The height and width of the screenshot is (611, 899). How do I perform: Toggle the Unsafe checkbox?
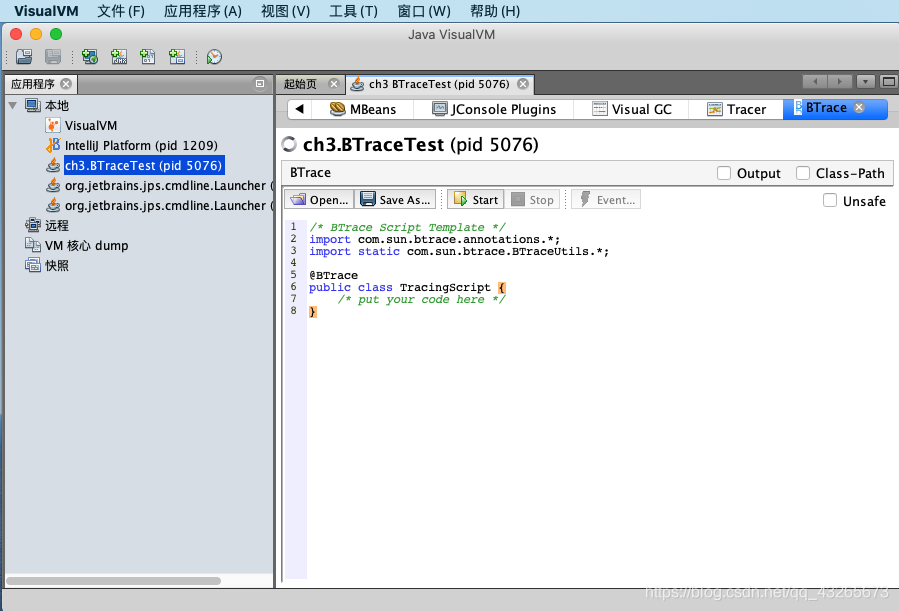(830, 200)
